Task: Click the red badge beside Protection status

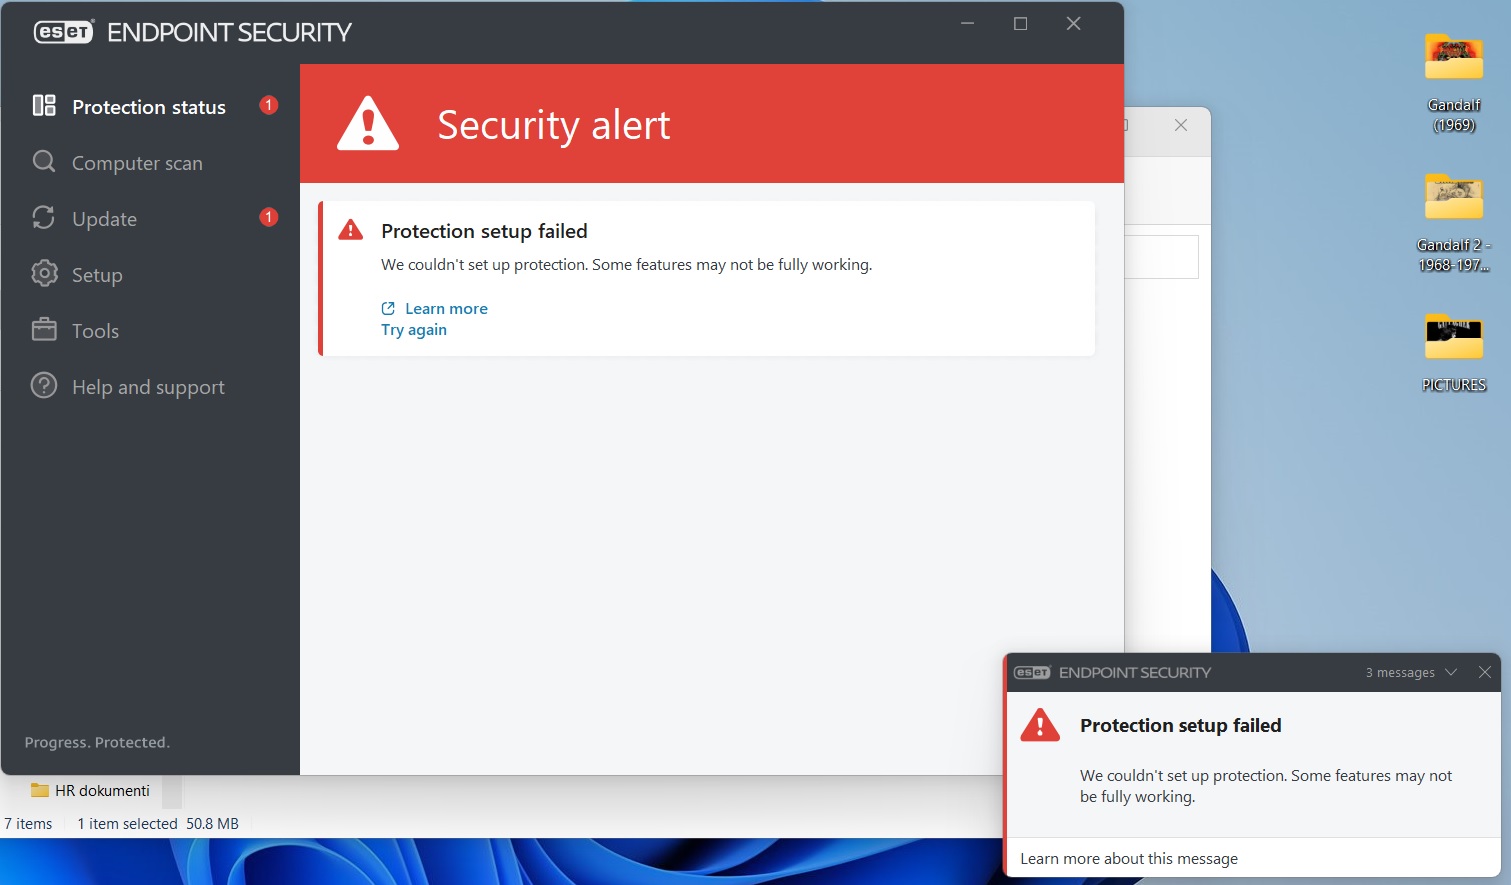Action: click(x=268, y=105)
